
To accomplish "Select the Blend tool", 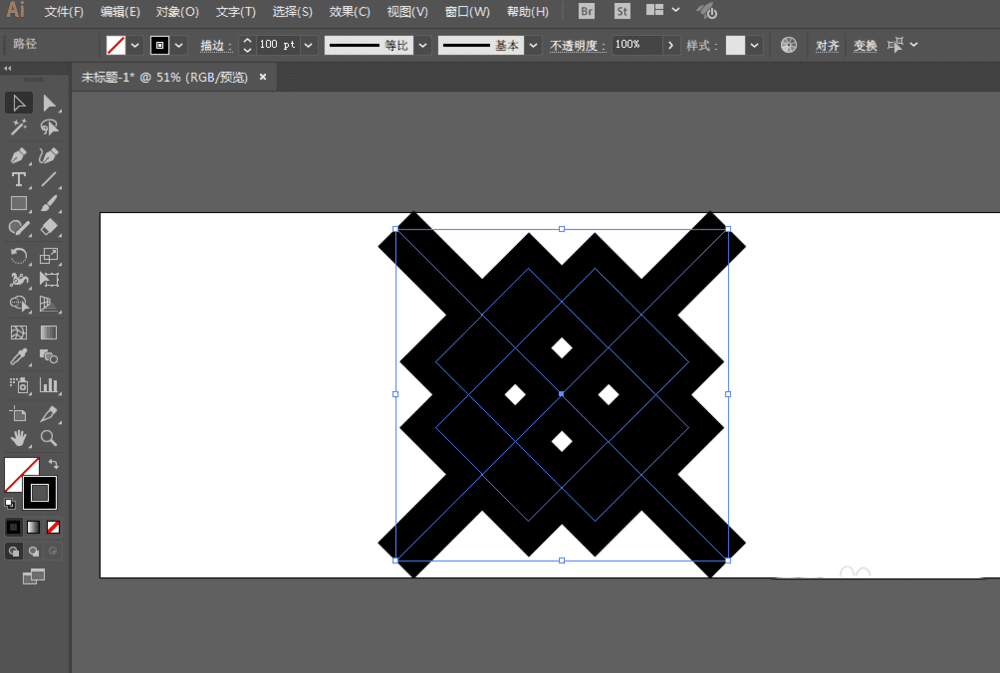I will point(49,357).
